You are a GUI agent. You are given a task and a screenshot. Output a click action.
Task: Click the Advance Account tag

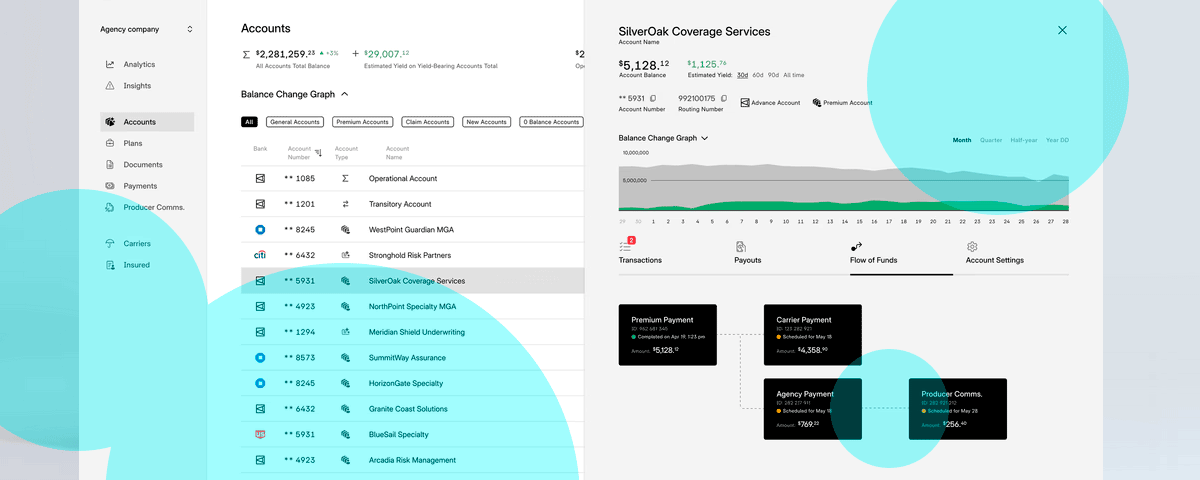tap(770, 102)
